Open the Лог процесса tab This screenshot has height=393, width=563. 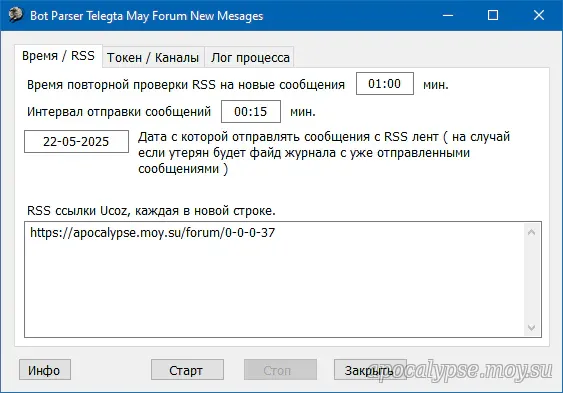[250, 57]
